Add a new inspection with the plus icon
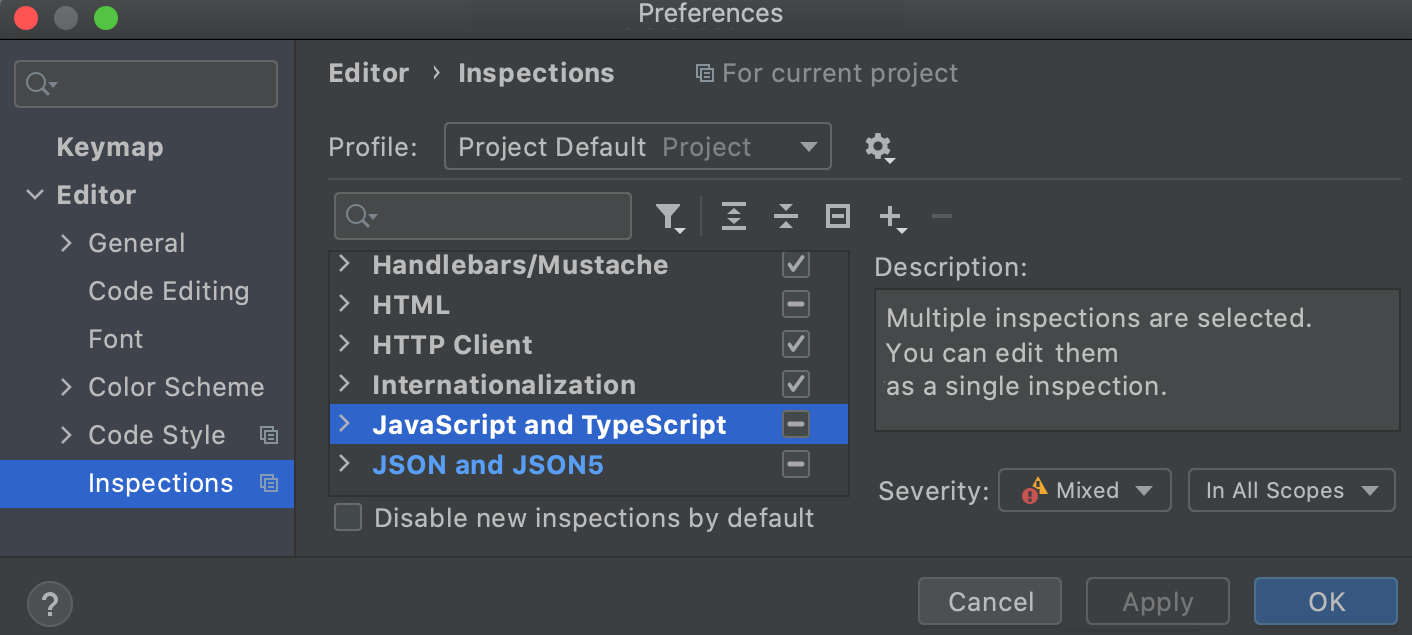This screenshot has height=635, width=1412. tap(890, 216)
